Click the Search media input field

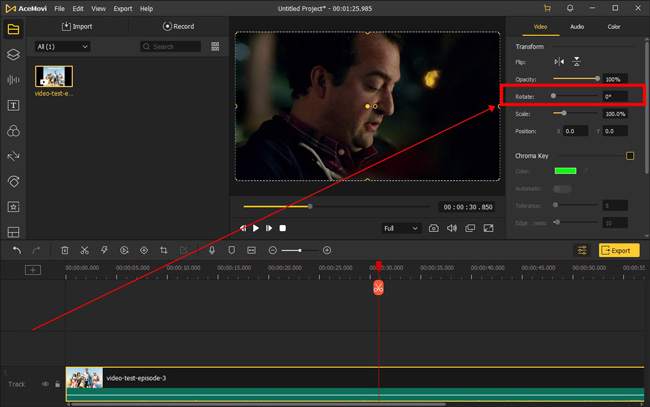[170, 46]
